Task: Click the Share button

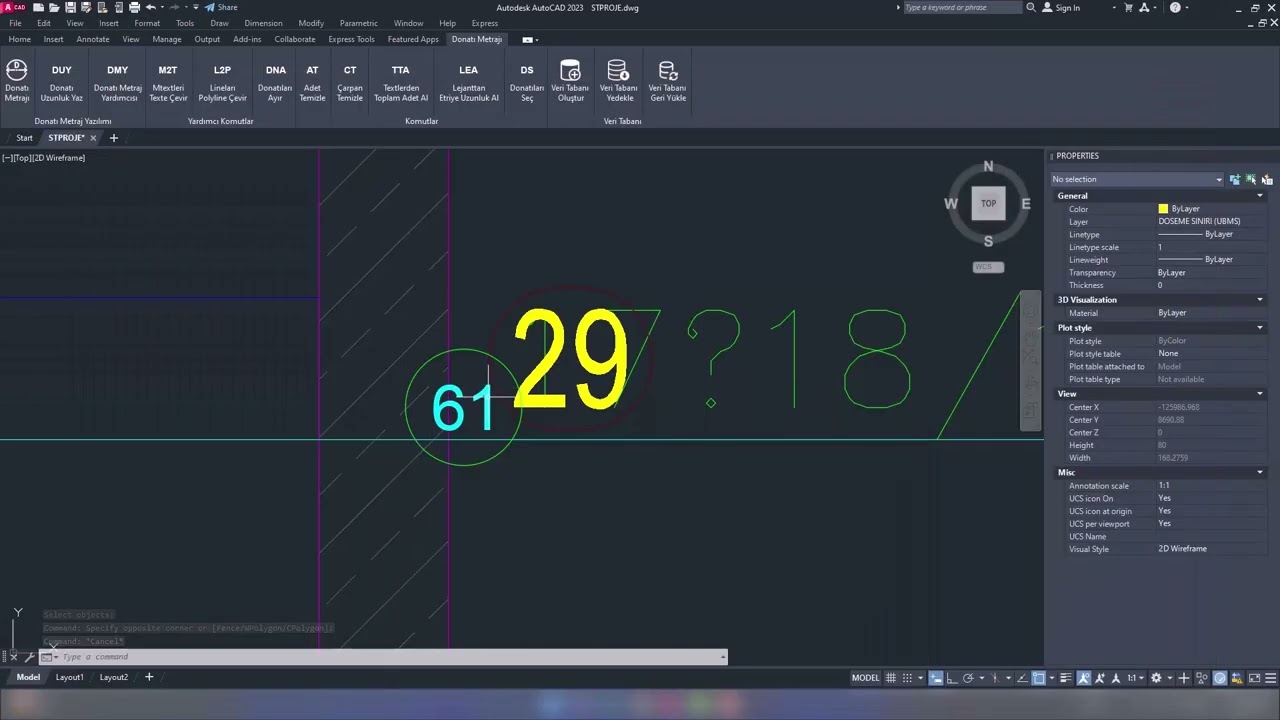Action: pyautogui.click(x=222, y=7)
